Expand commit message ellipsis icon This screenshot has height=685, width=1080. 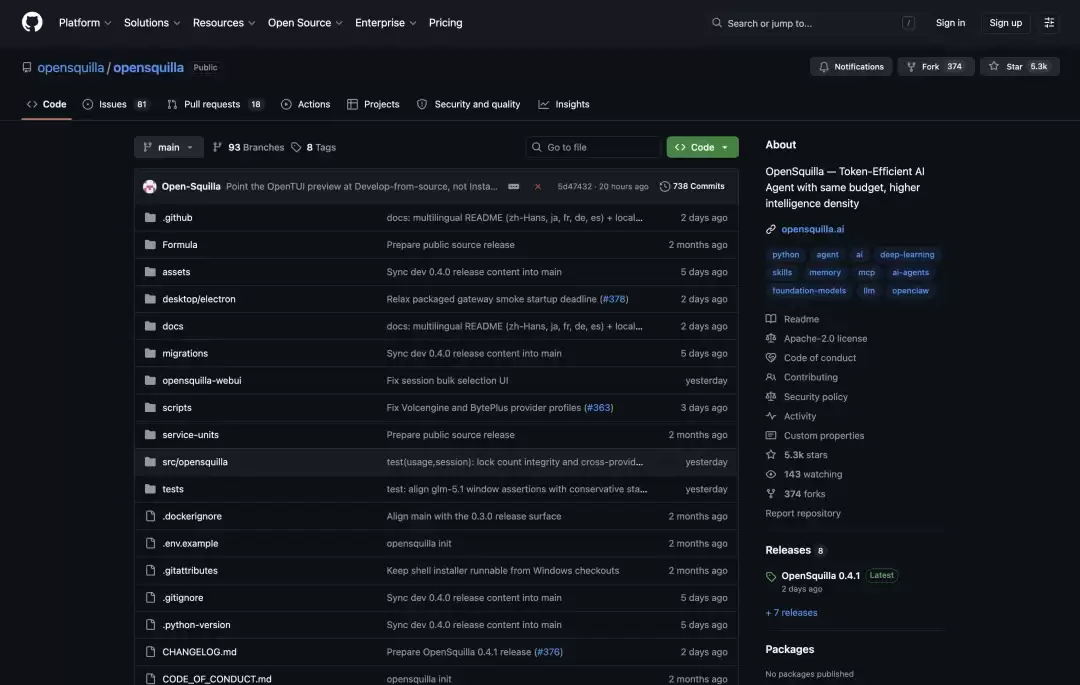(514, 187)
